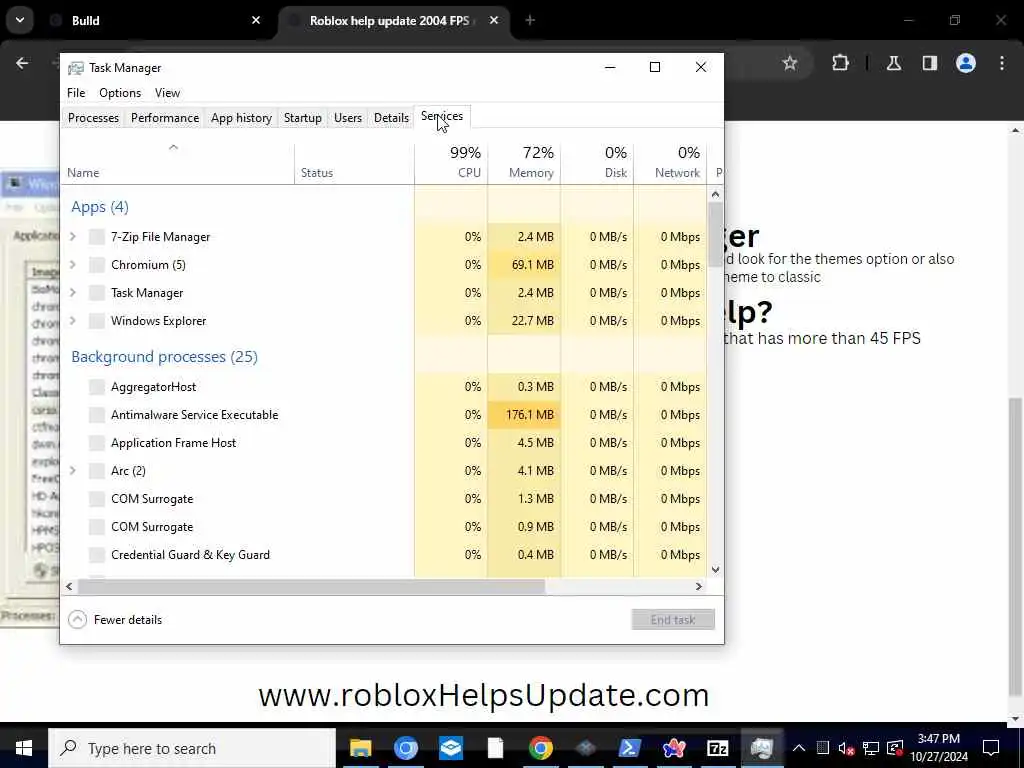Screen dimensions: 1024x768
Task: Select the first COM Surrogate 1.3 MB row
Action: (384, 499)
